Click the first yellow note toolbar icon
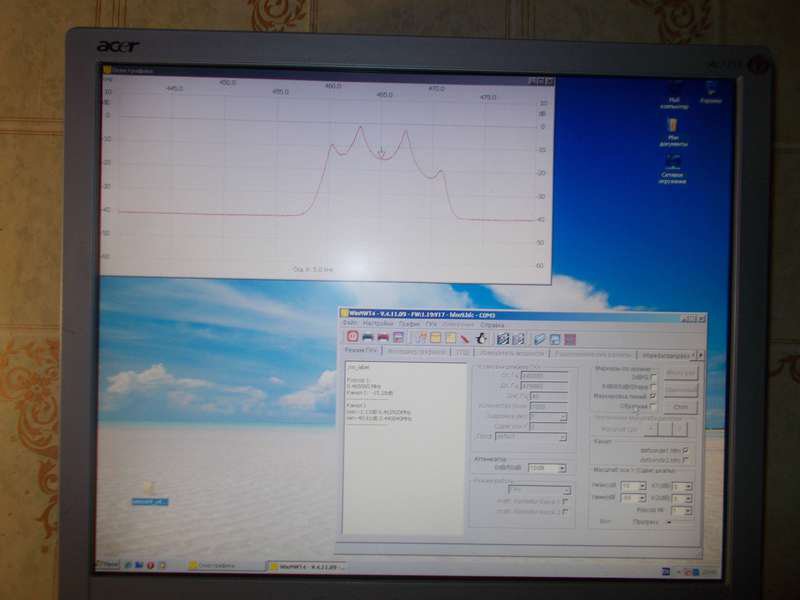 click(x=435, y=338)
